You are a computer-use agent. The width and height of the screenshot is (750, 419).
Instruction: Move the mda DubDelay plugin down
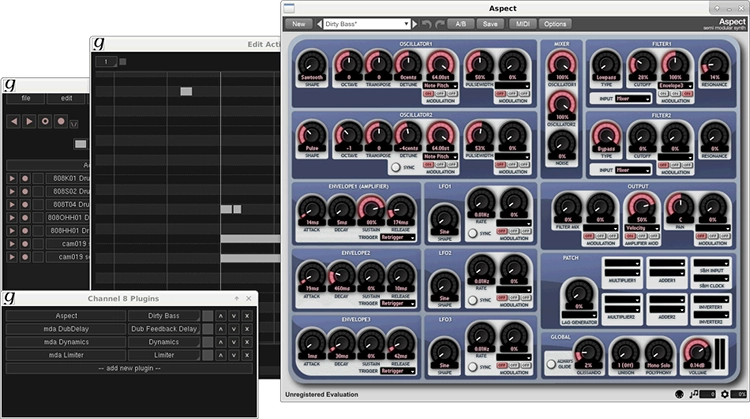point(234,329)
